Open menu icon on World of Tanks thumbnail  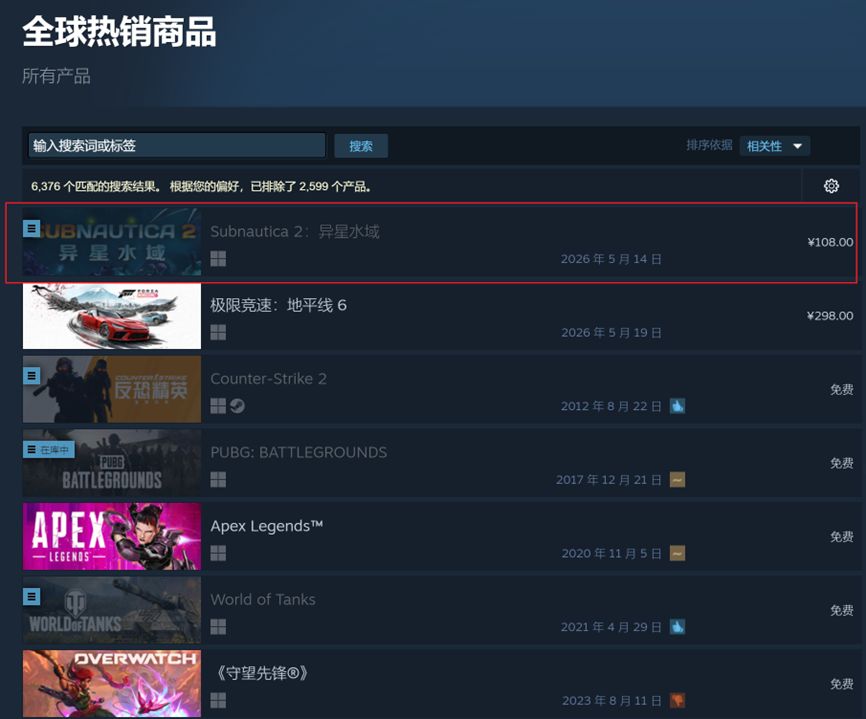[31, 596]
